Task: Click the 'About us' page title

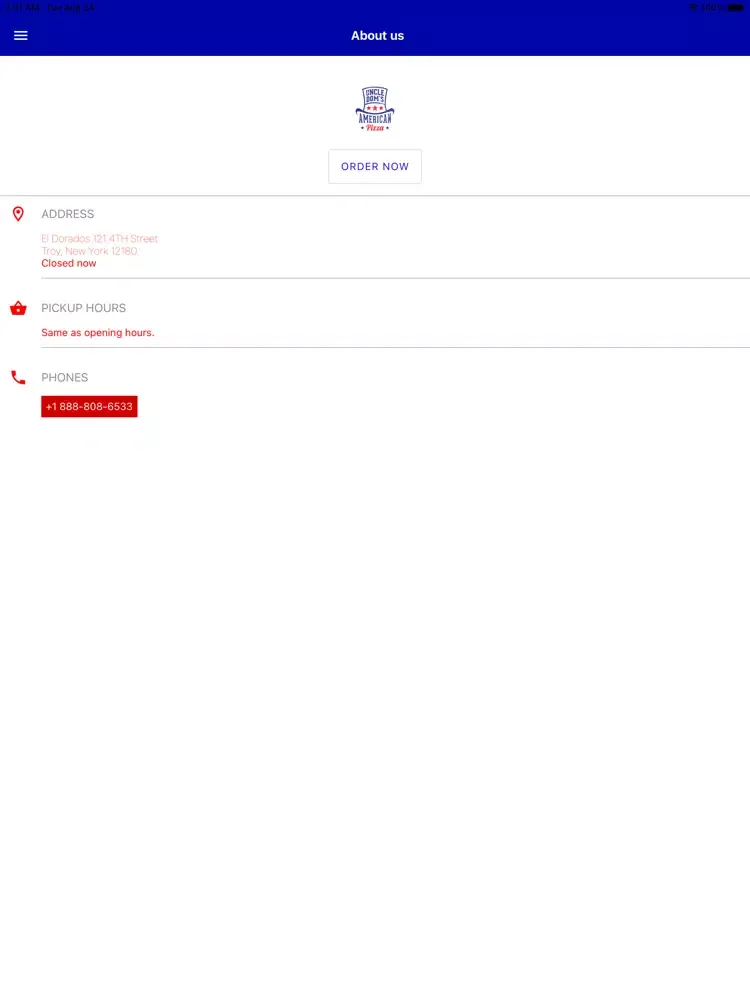Action: click(x=378, y=36)
